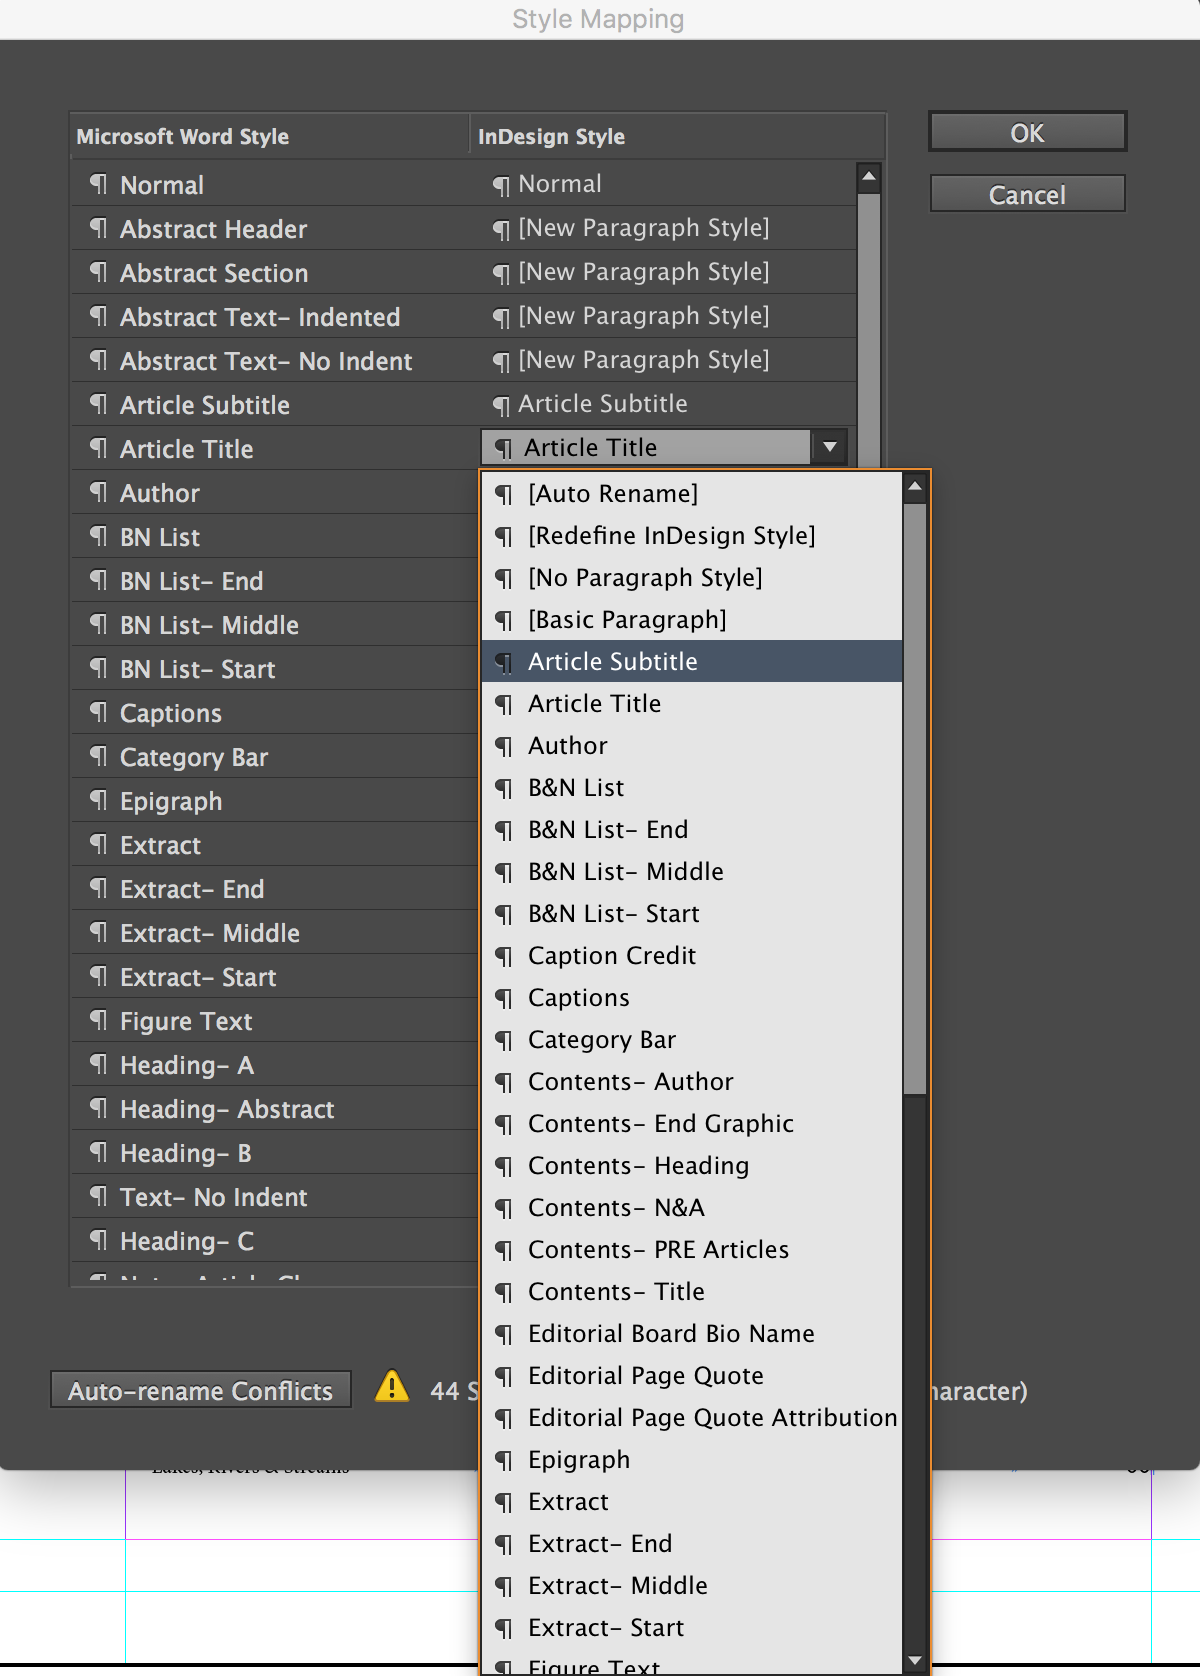Screen dimensions: 1200x1676
Task: Click InDesign style Normal for Normal row
Action: [548, 184]
